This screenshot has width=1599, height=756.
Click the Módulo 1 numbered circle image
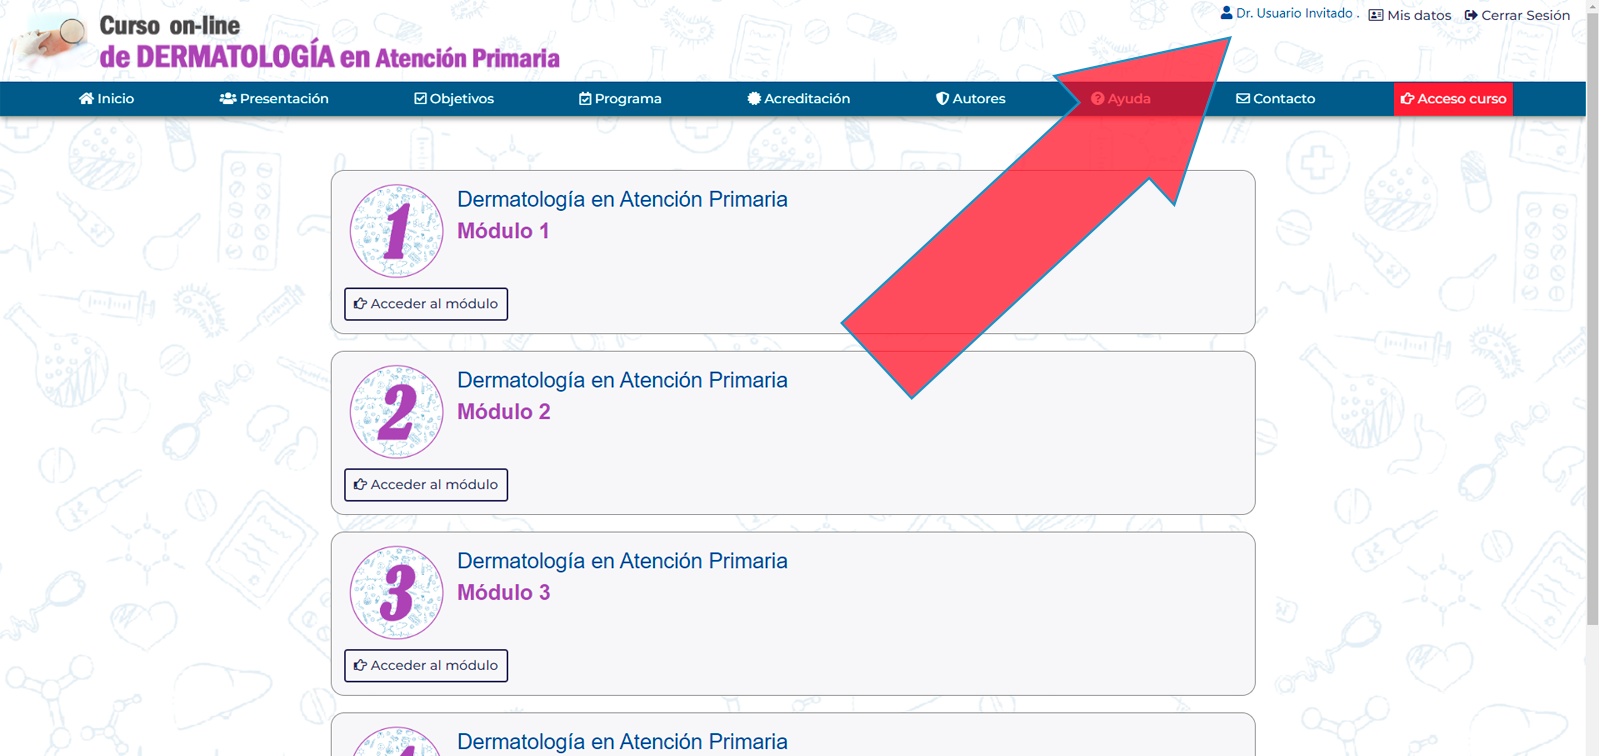click(396, 231)
